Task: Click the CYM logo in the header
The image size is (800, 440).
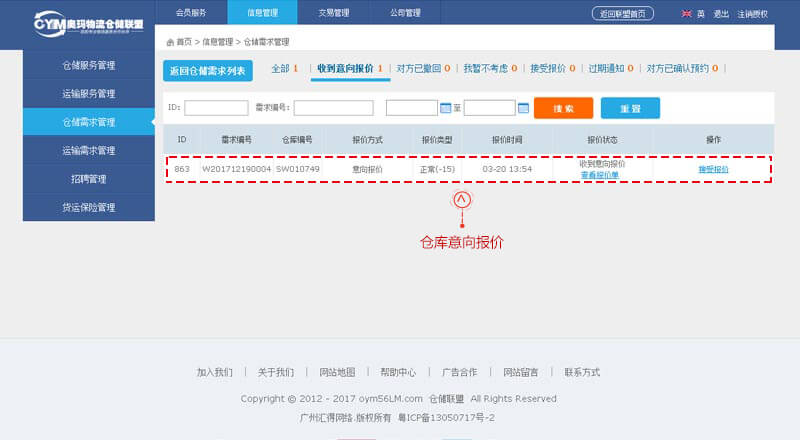Action: [88, 24]
